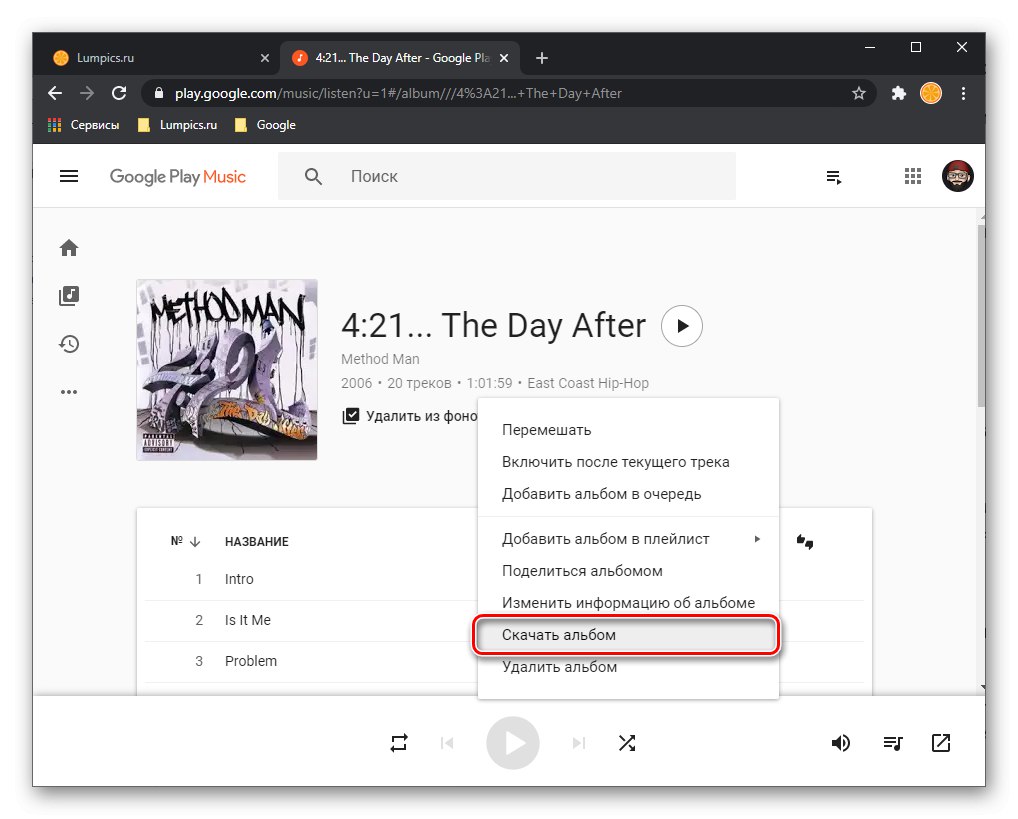Select Удалить альбом menu entry

[x=628, y=667]
